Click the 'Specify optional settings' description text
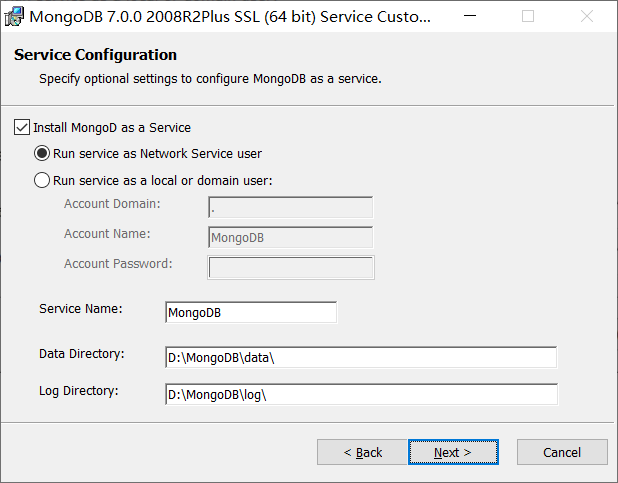The height and width of the screenshot is (483, 618). 210,78
